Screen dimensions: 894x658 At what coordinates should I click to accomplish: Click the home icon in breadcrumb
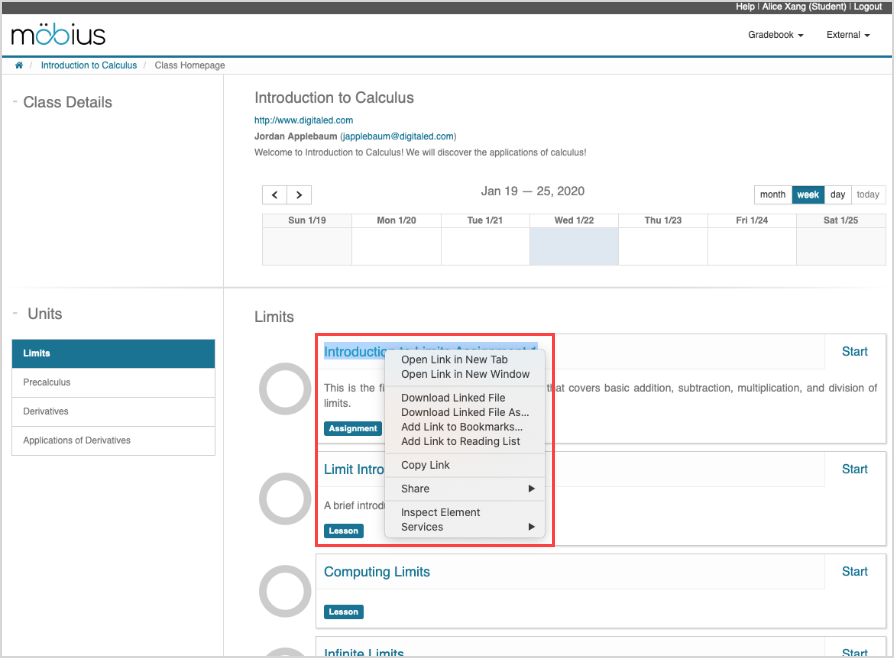19,66
